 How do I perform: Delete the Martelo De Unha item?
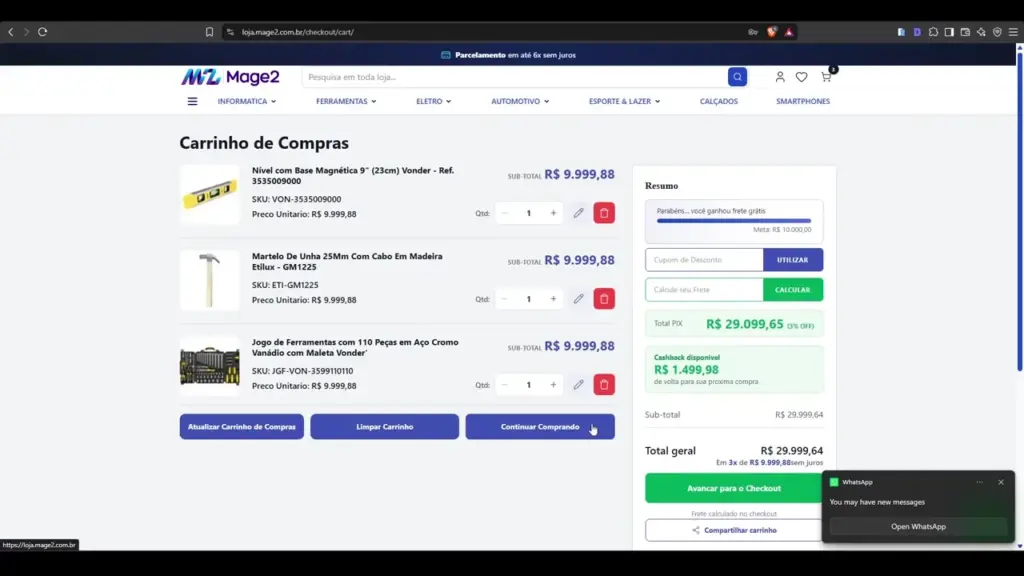(x=604, y=298)
